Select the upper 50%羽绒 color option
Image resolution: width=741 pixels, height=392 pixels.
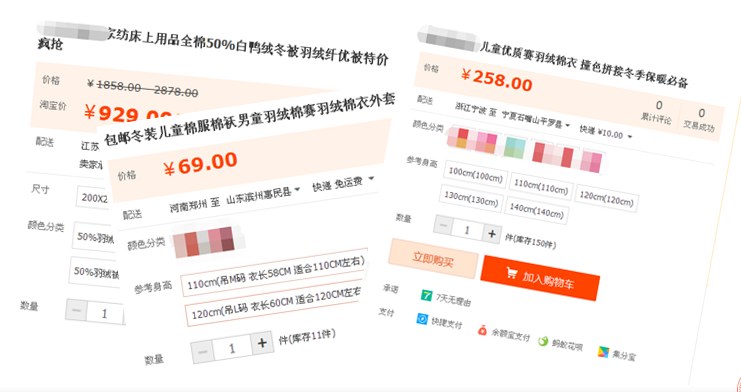(93, 238)
